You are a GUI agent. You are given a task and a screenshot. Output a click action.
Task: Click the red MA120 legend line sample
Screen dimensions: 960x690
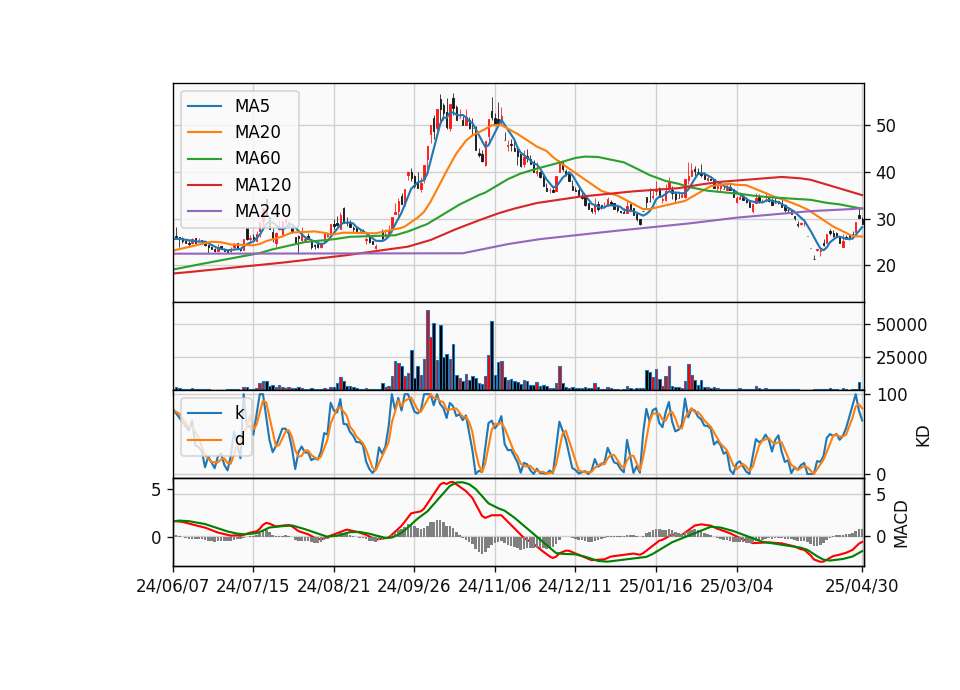click(204, 185)
